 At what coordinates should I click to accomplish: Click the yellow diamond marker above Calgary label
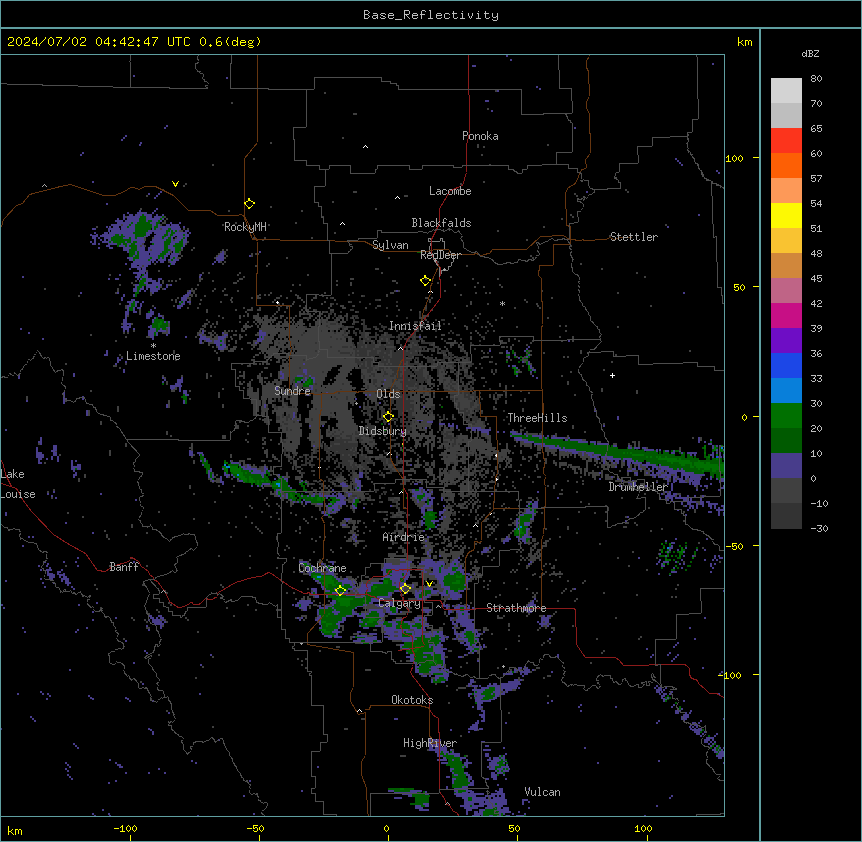click(x=405, y=589)
